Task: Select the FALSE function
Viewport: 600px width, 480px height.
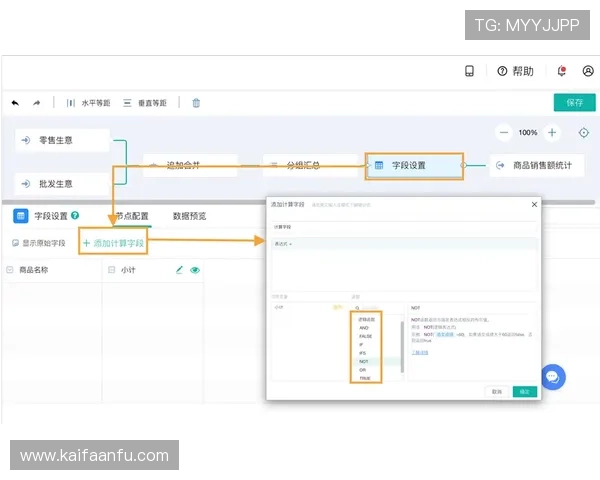Action: [365, 336]
